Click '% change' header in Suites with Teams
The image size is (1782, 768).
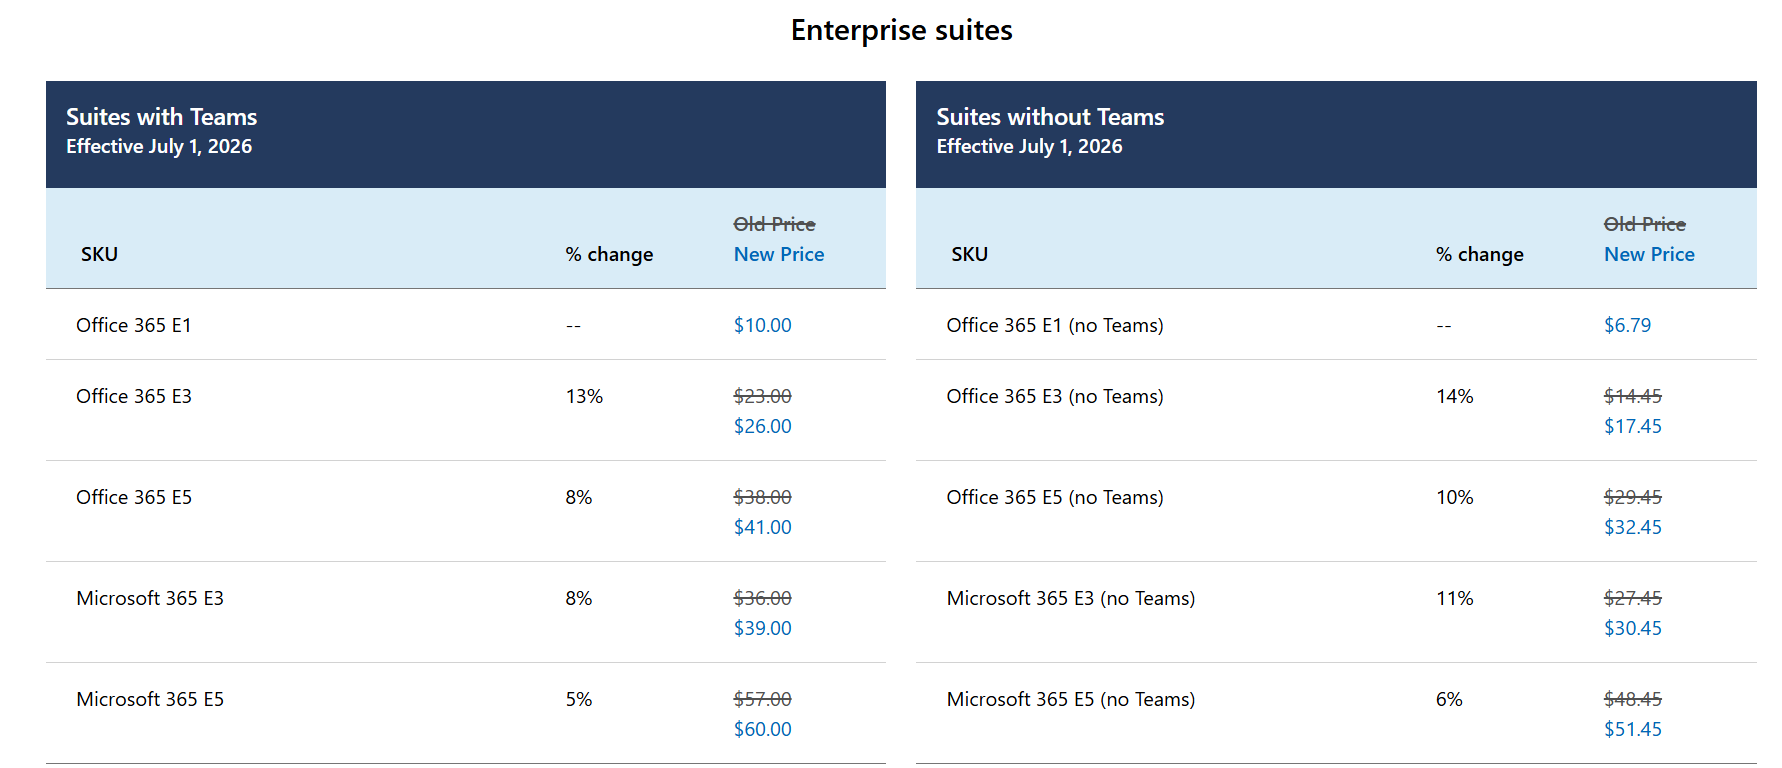pos(609,254)
